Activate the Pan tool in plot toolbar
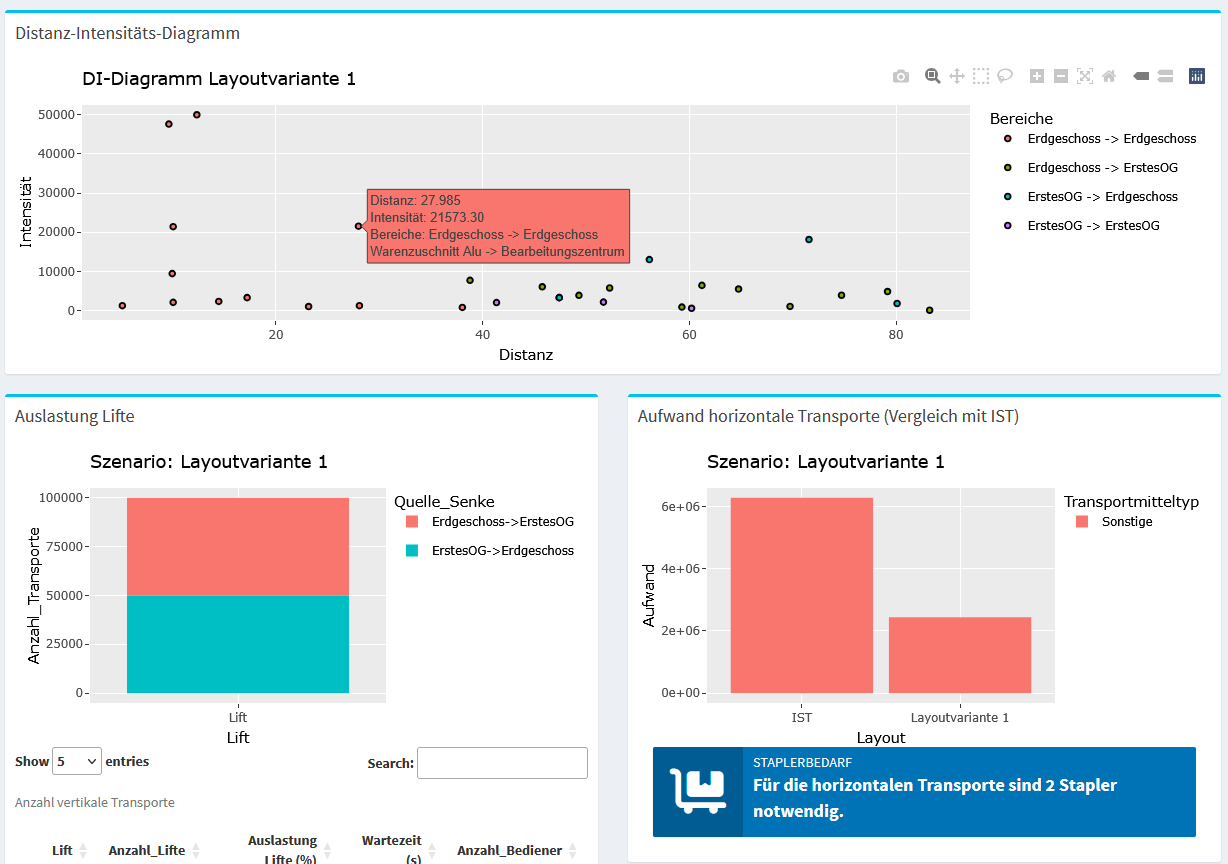This screenshot has height=864, width=1228. point(956,76)
